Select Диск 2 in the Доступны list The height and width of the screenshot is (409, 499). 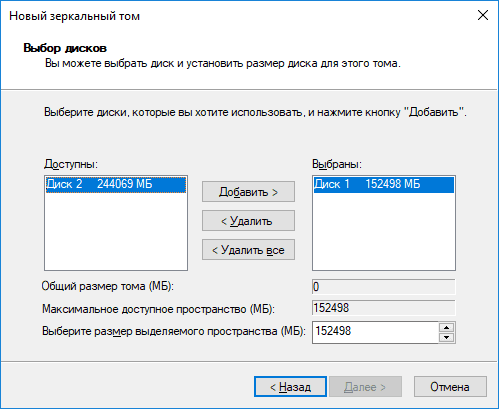point(116,184)
